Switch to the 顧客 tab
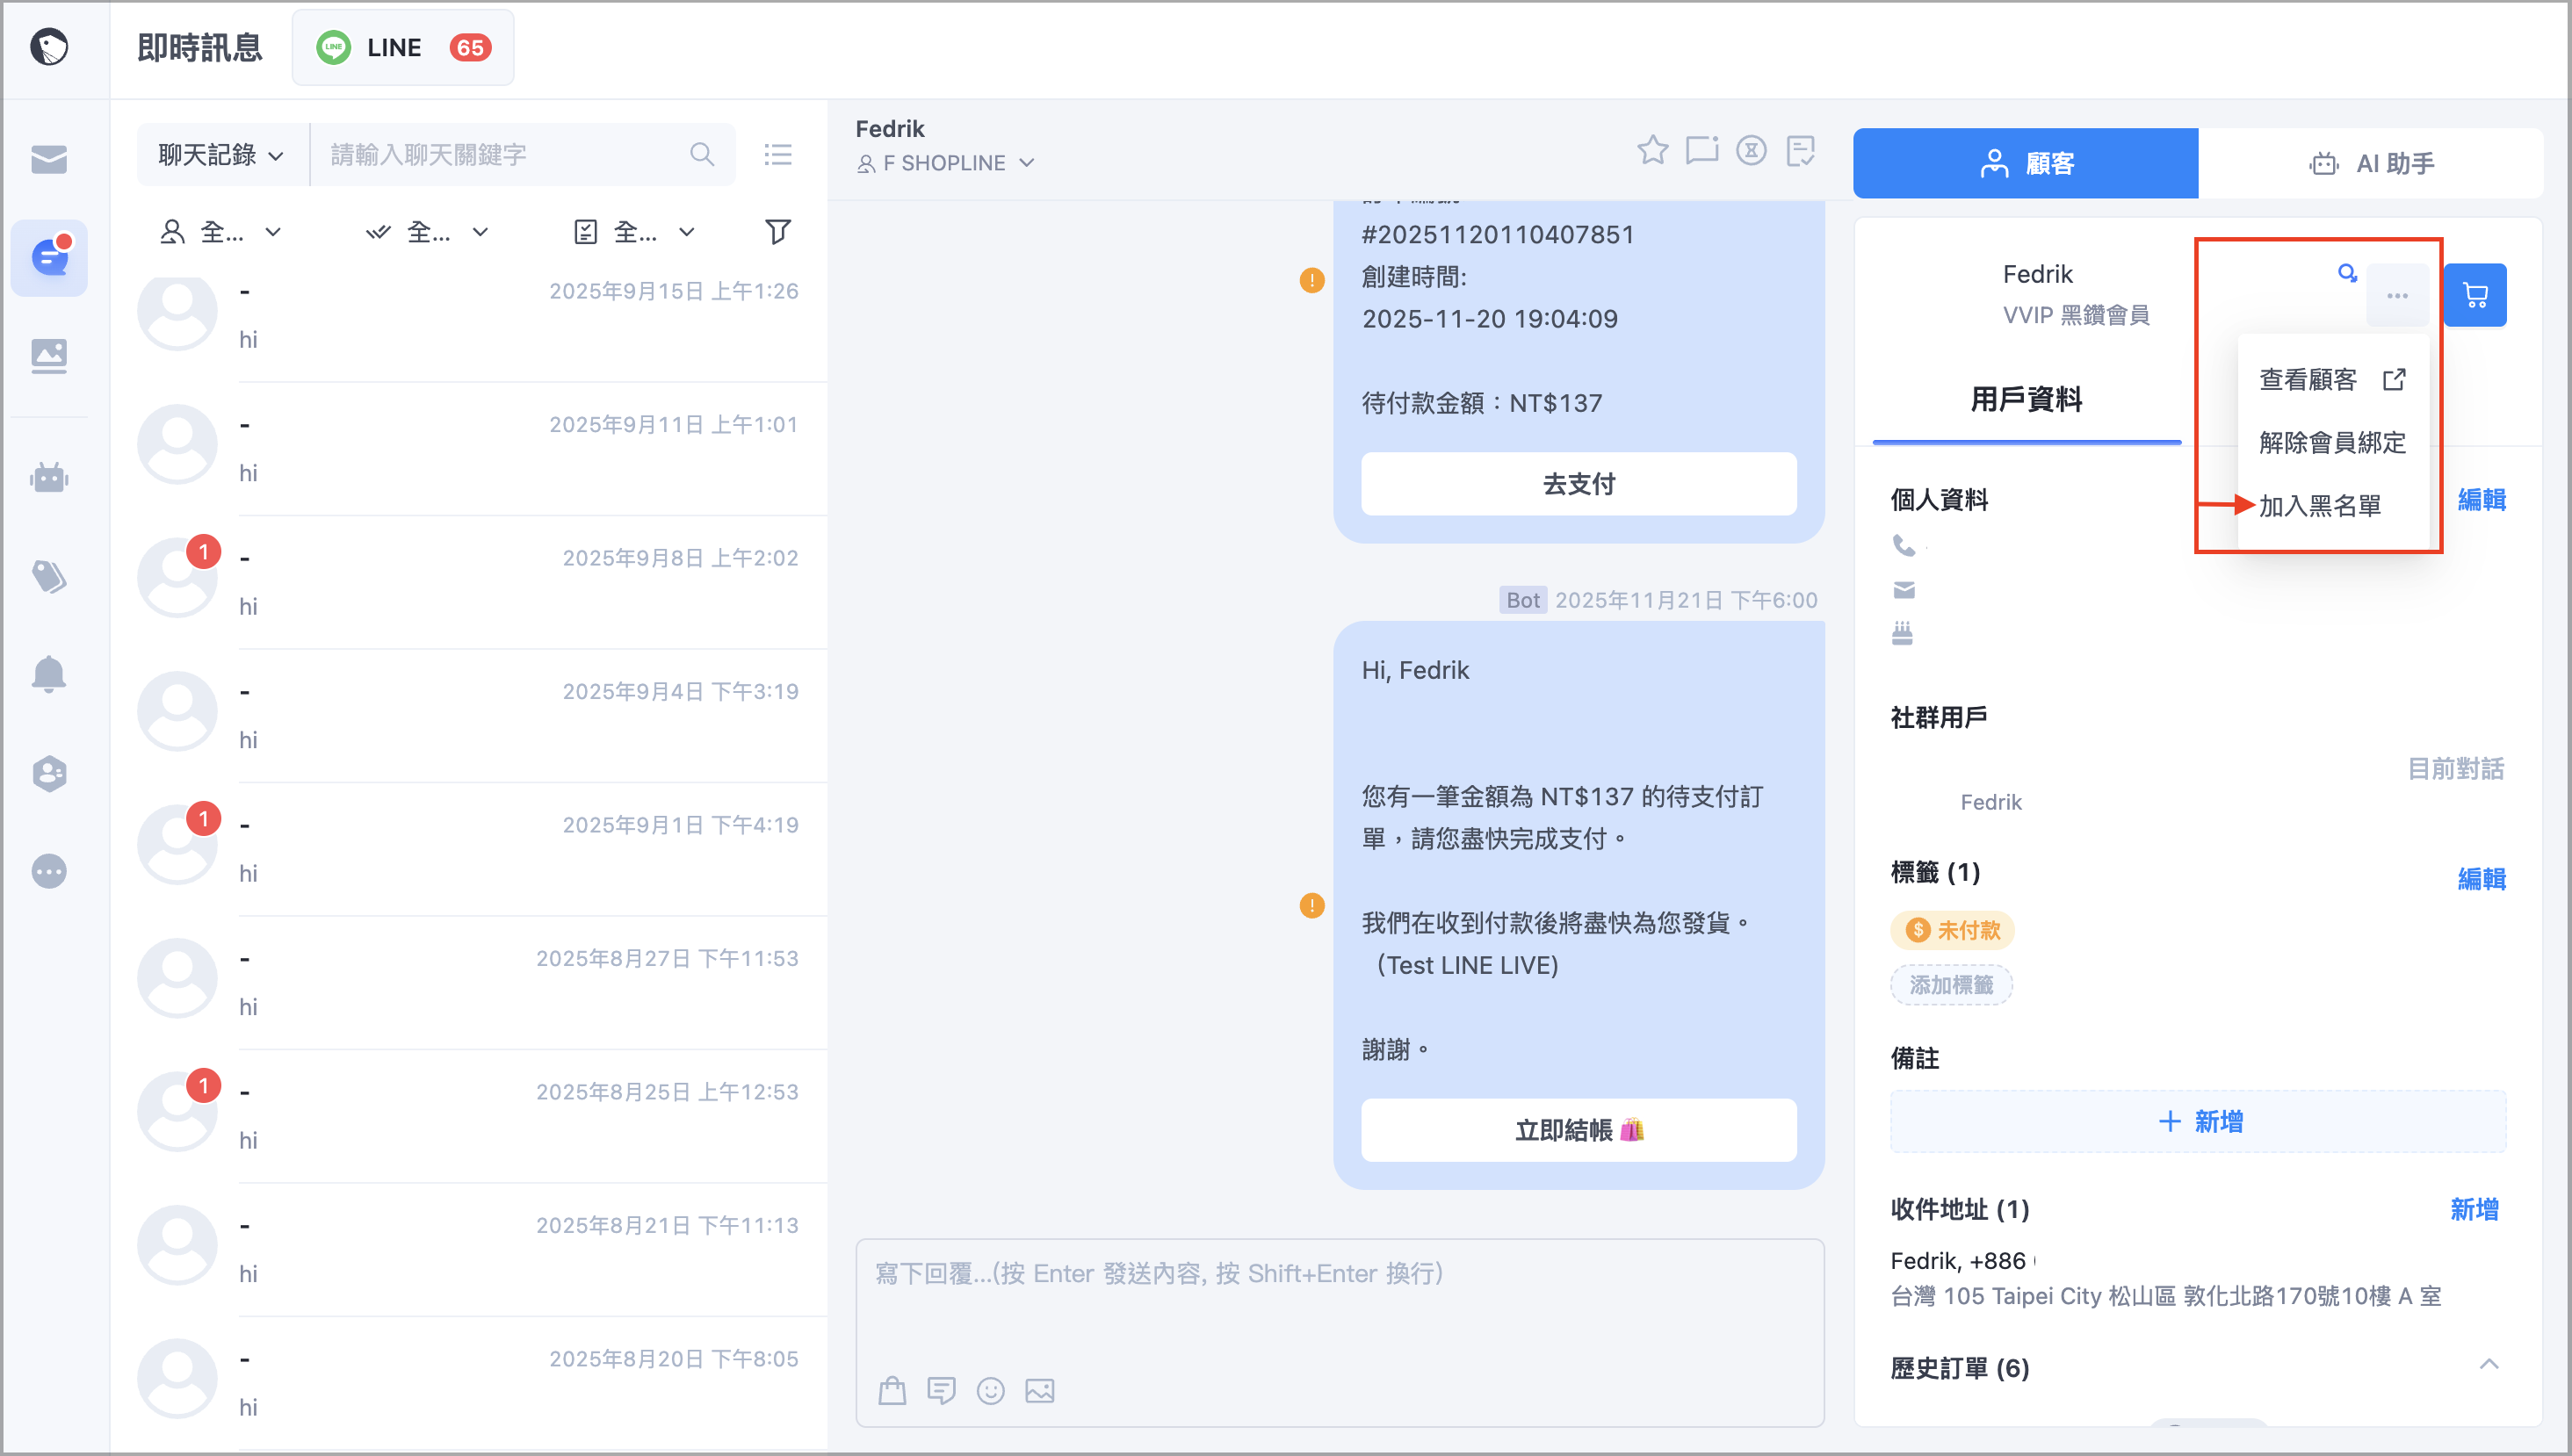2572x1456 pixels. pyautogui.click(x=2025, y=163)
